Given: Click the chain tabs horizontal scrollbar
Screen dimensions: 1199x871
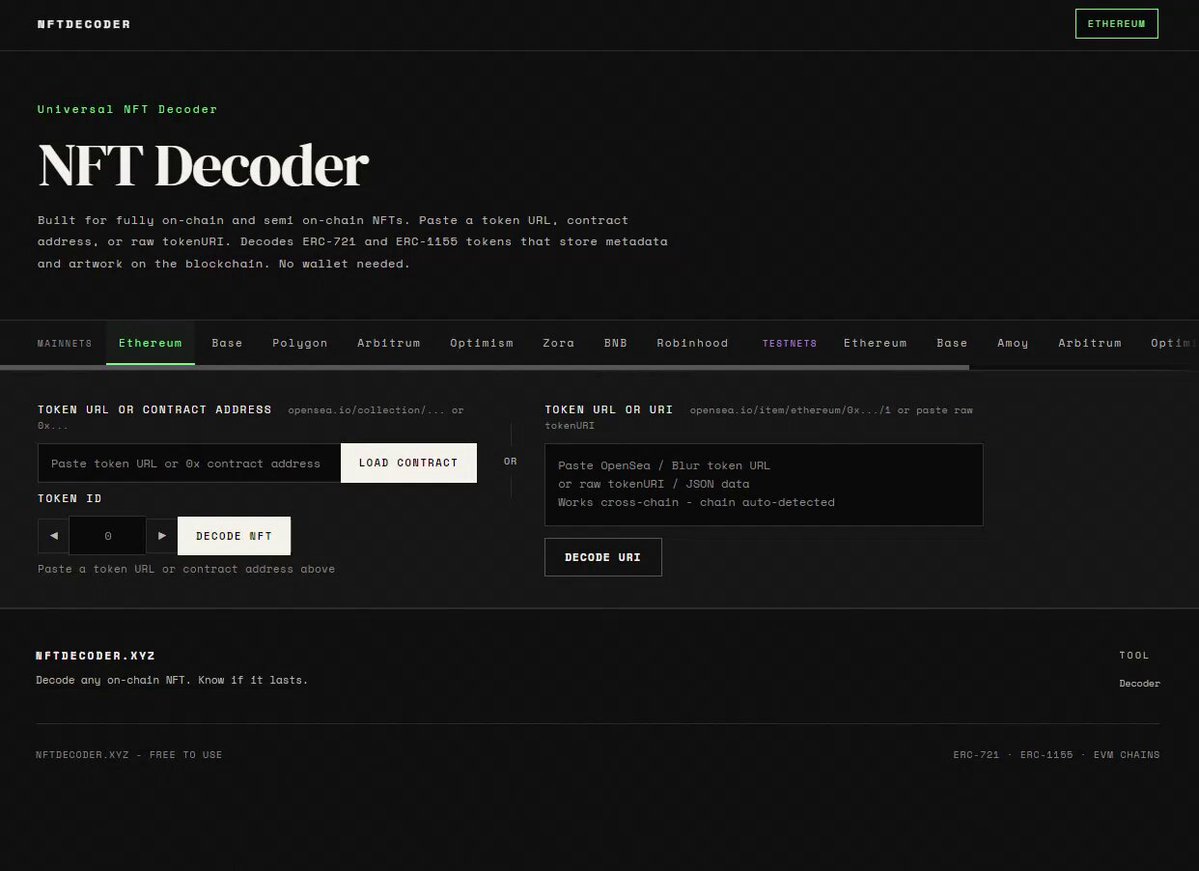Looking at the screenshot, I should tap(485, 368).
